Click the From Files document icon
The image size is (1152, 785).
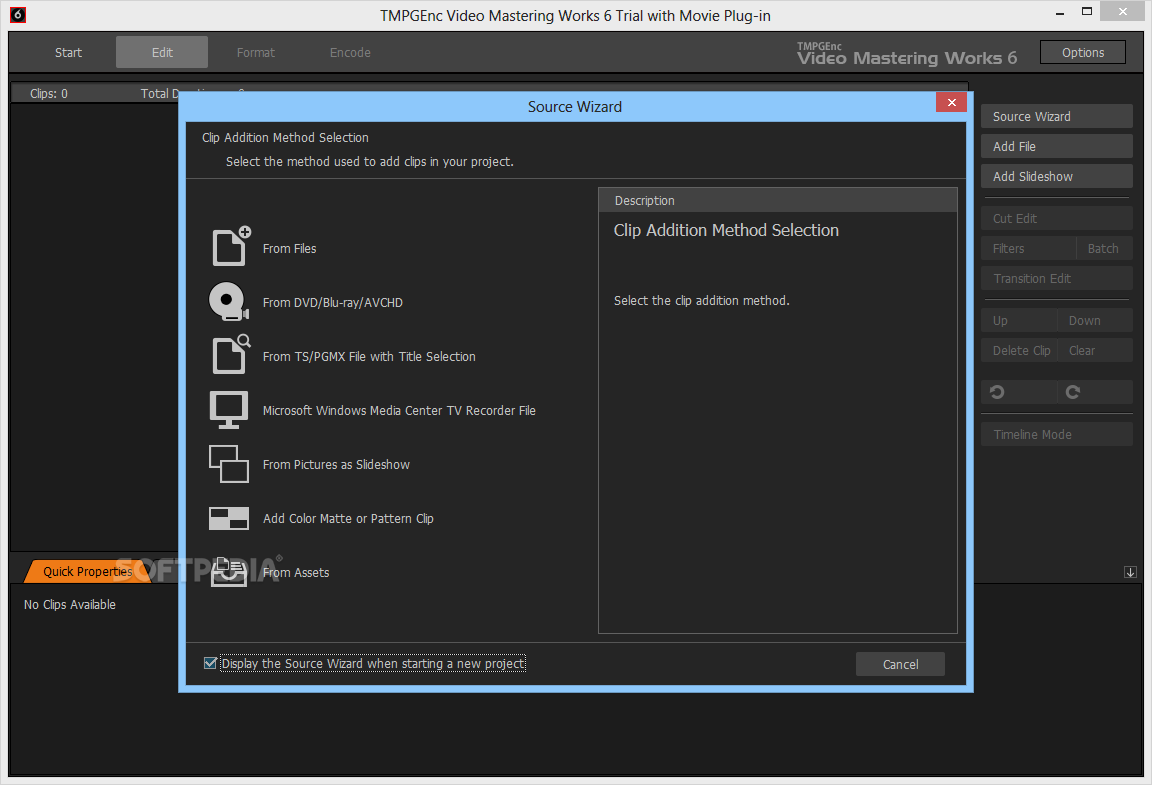(x=231, y=246)
